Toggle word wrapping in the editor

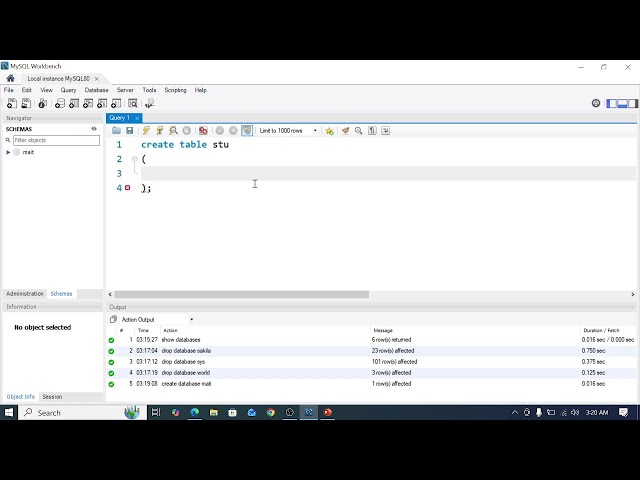point(385,131)
